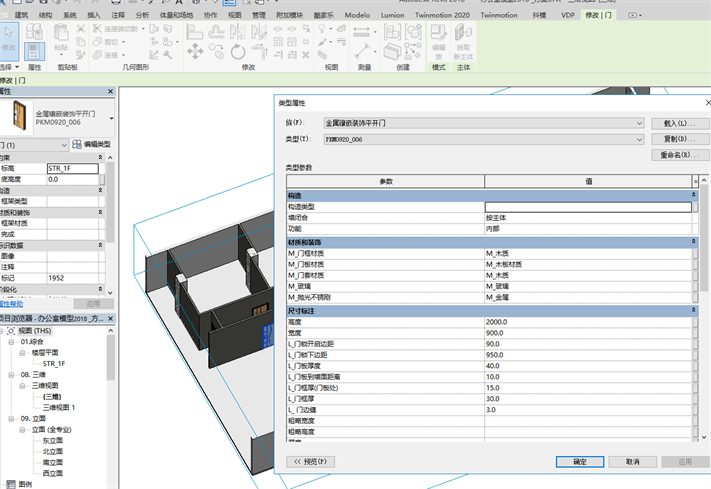Toggle the Properties palette ribbon icon

[34, 51]
